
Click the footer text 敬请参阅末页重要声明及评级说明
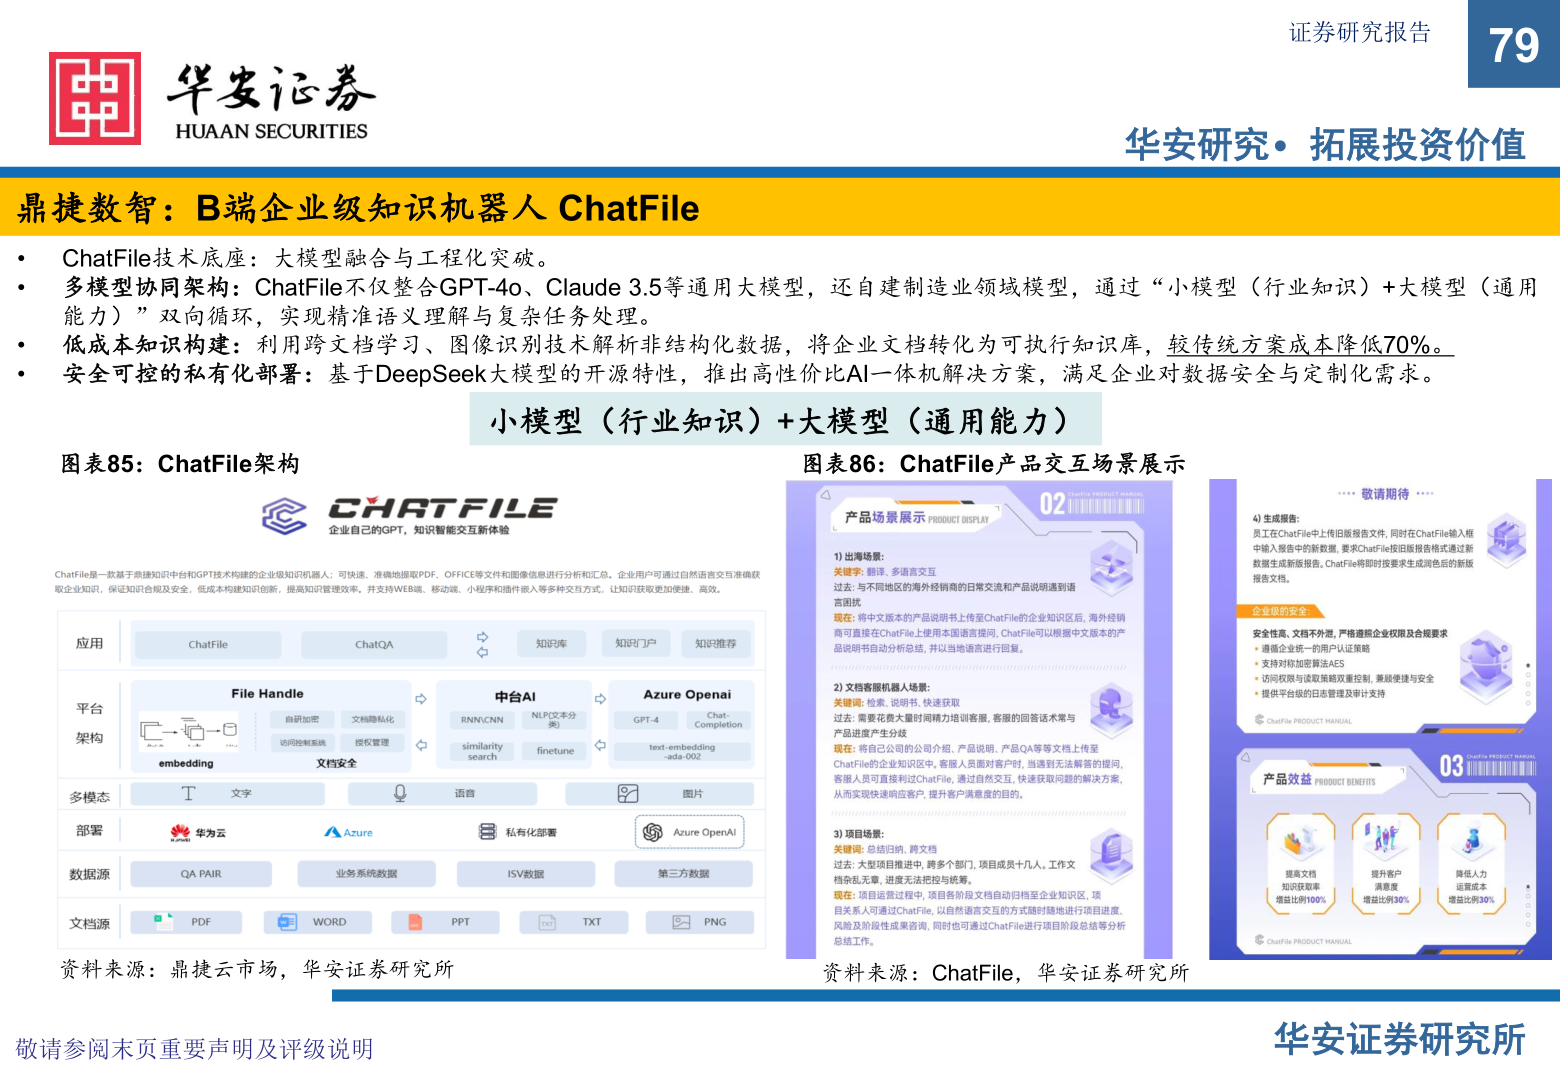pos(195,1049)
